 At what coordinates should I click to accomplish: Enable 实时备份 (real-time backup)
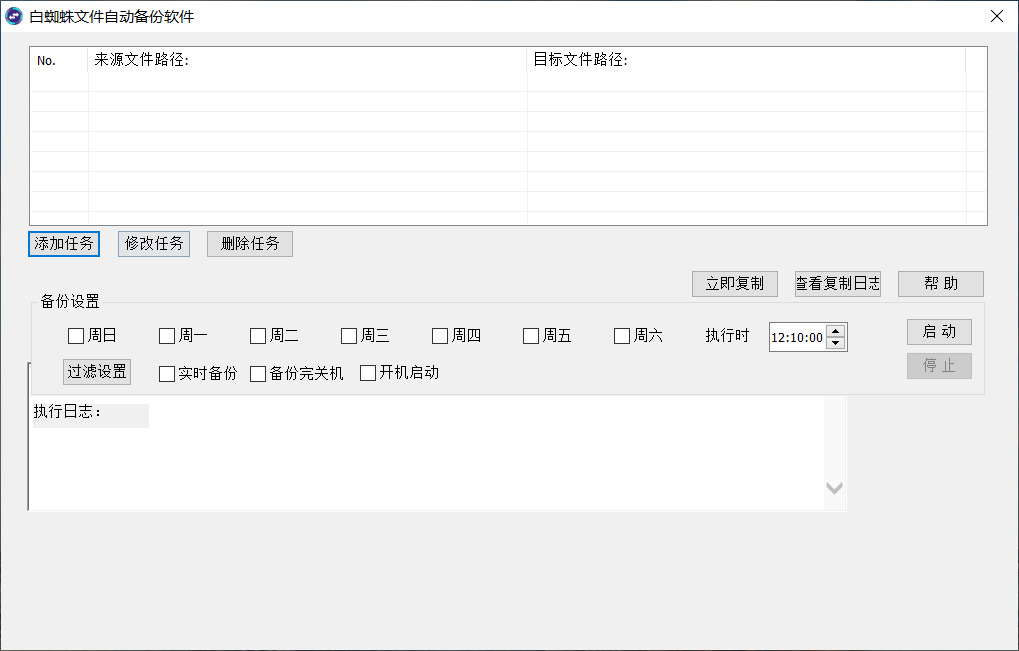(x=166, y=372)
